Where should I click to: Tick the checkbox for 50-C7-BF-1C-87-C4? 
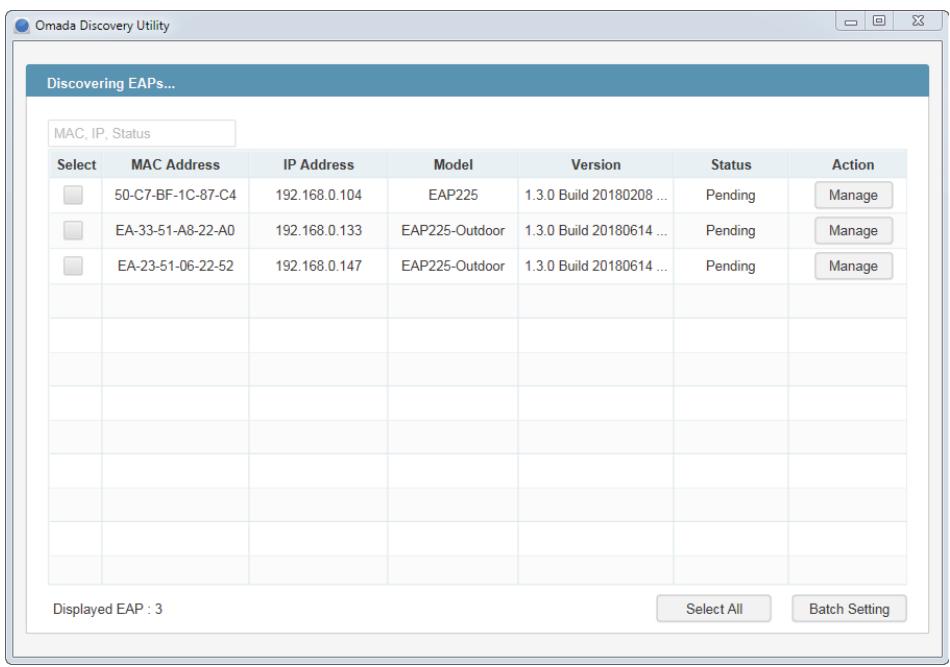(73, 195)
